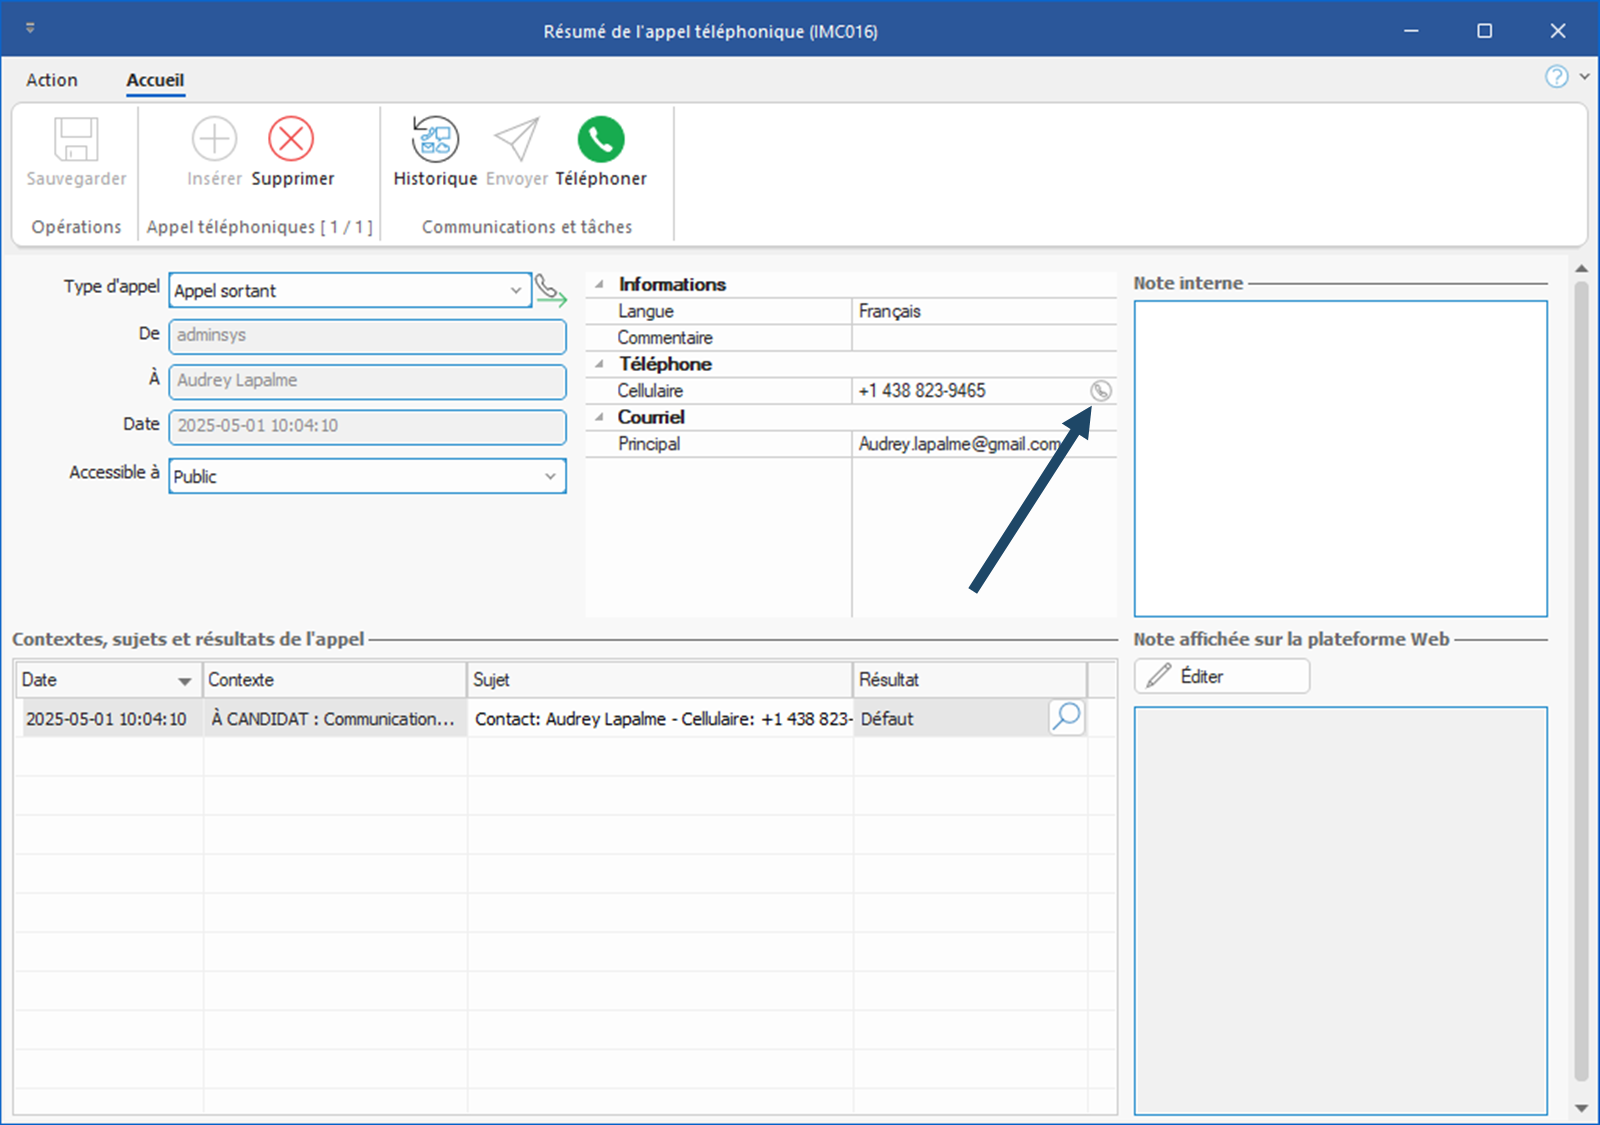The image size is (1600, 1125).
Task: Open the Accessible à dropdown
Action: point(550,477)
